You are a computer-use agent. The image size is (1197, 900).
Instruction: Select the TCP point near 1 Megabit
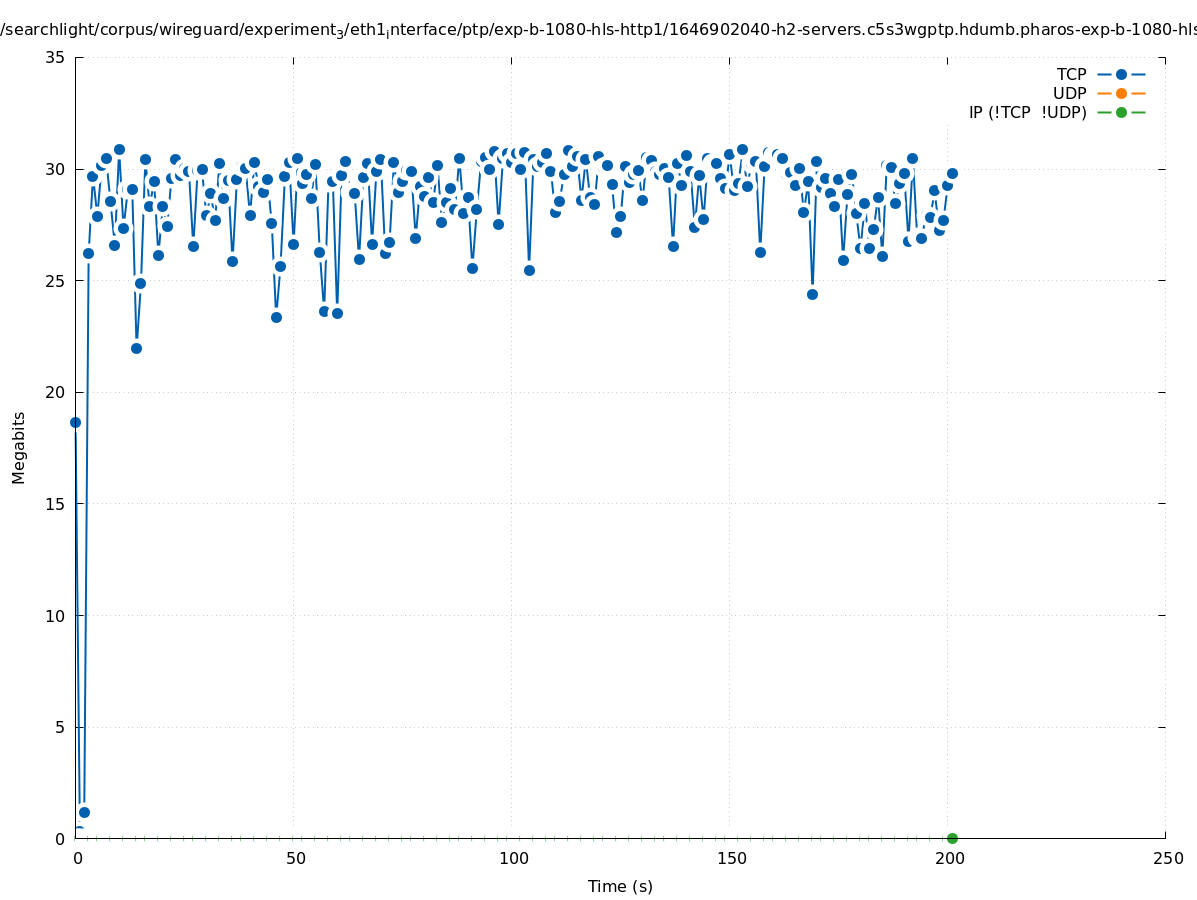pyautogui.click(x=84, y=812)
